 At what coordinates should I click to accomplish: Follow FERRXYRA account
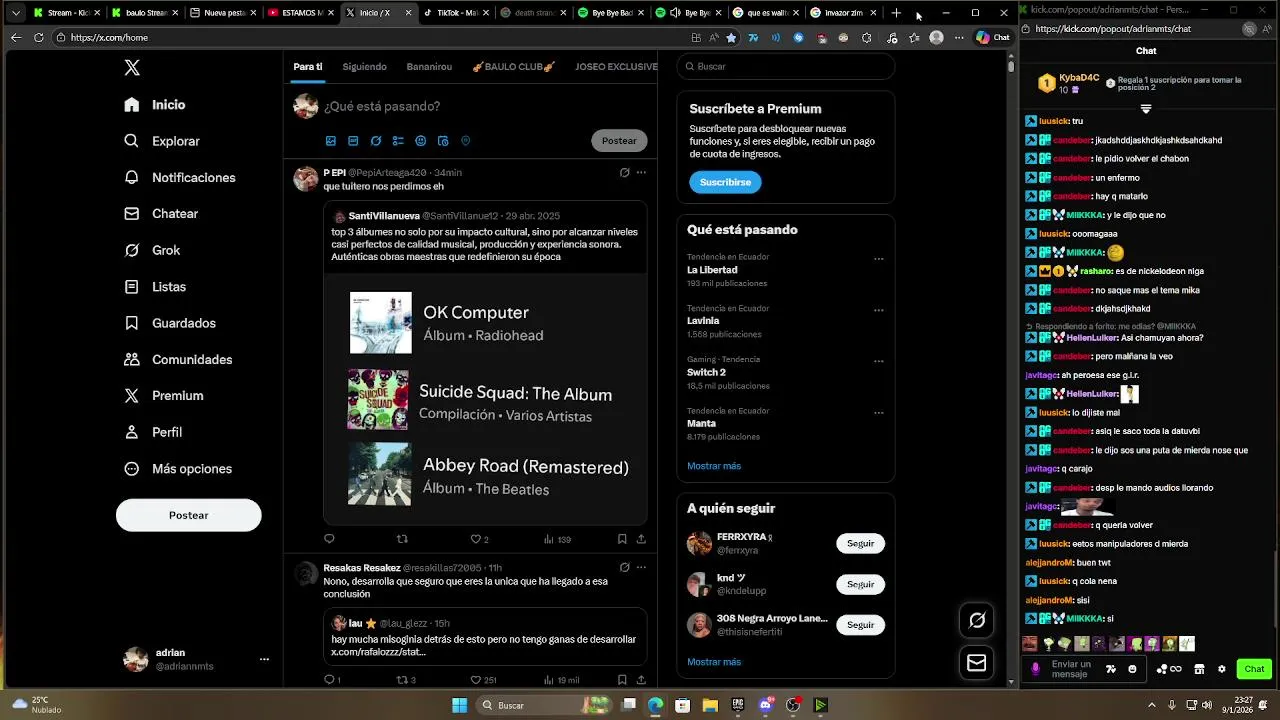pos(860,543)
